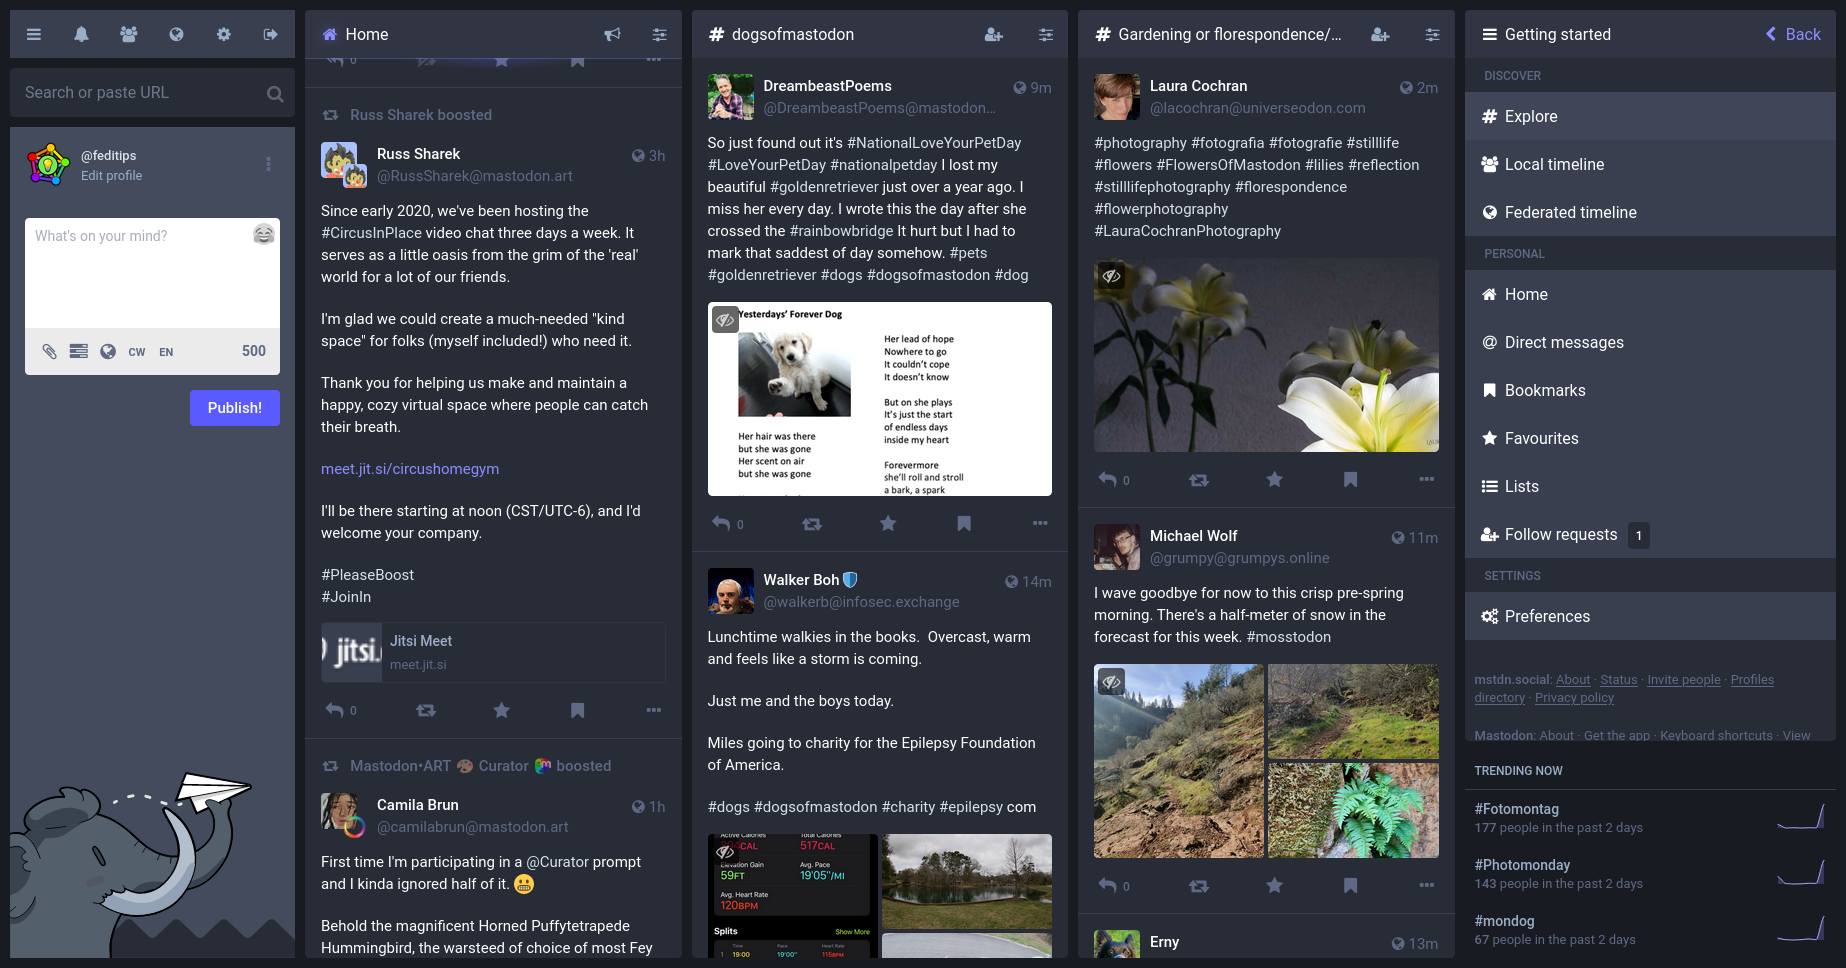Image resolution: width=1846 pixels, height=968 pixels.
Task: Favourite the DreambeastPoems pet day post
Action: (x=887, y=523)
